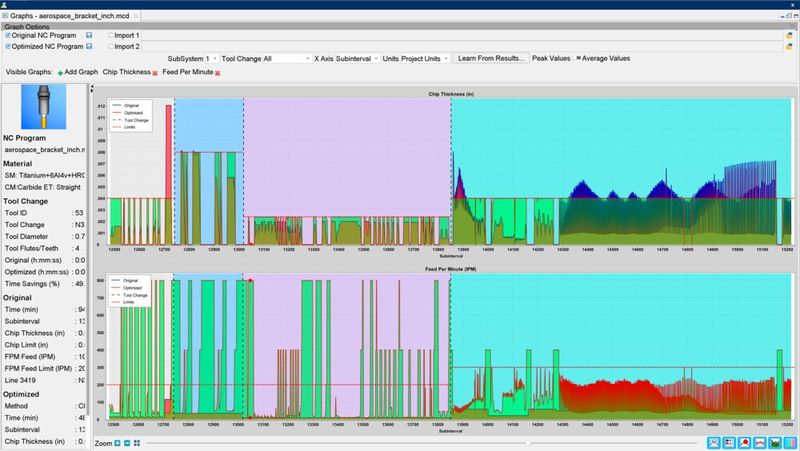
Task: Toggle the red marker peak icon
Action: click(744, 443)
